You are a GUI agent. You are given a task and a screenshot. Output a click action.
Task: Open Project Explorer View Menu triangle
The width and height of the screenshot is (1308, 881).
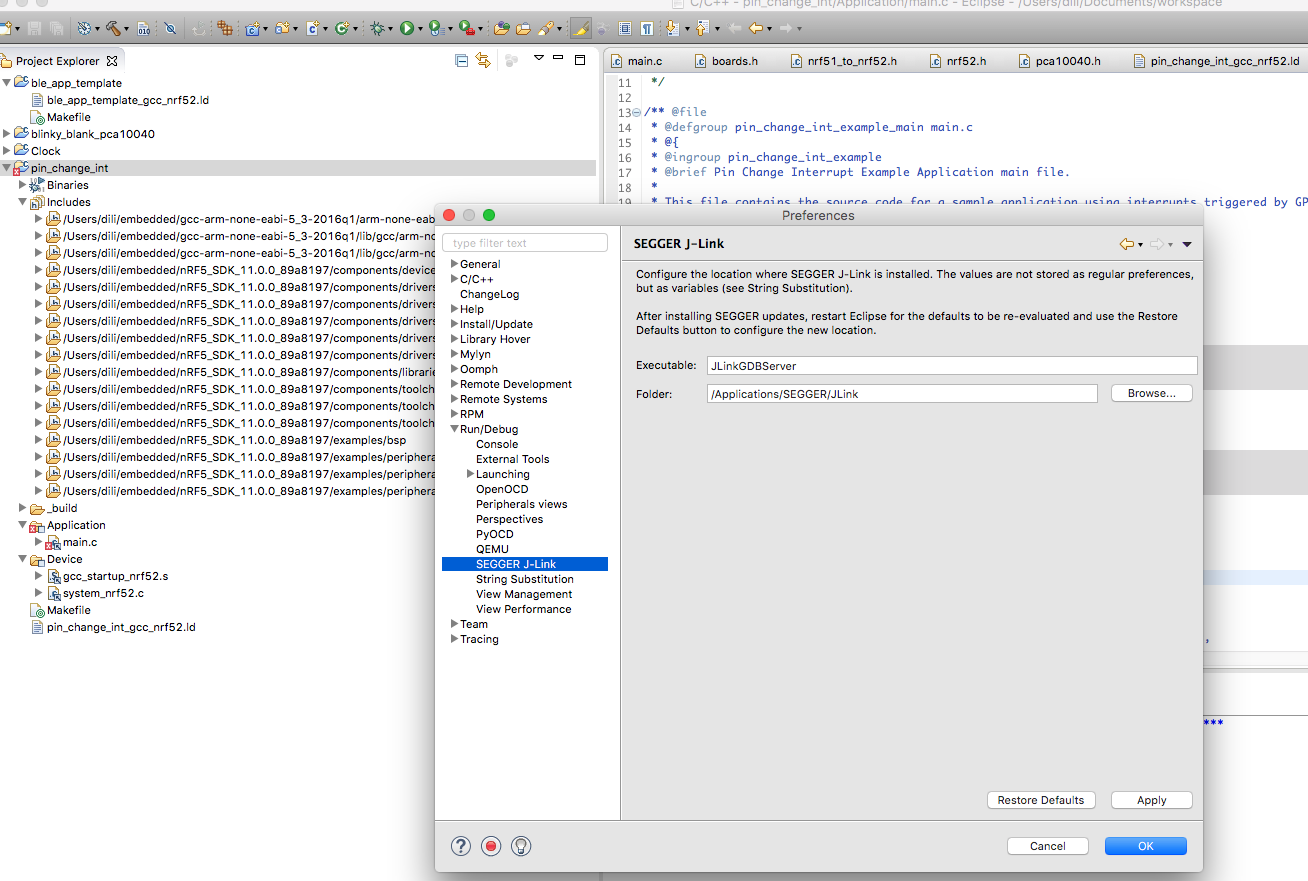point(538,59)
